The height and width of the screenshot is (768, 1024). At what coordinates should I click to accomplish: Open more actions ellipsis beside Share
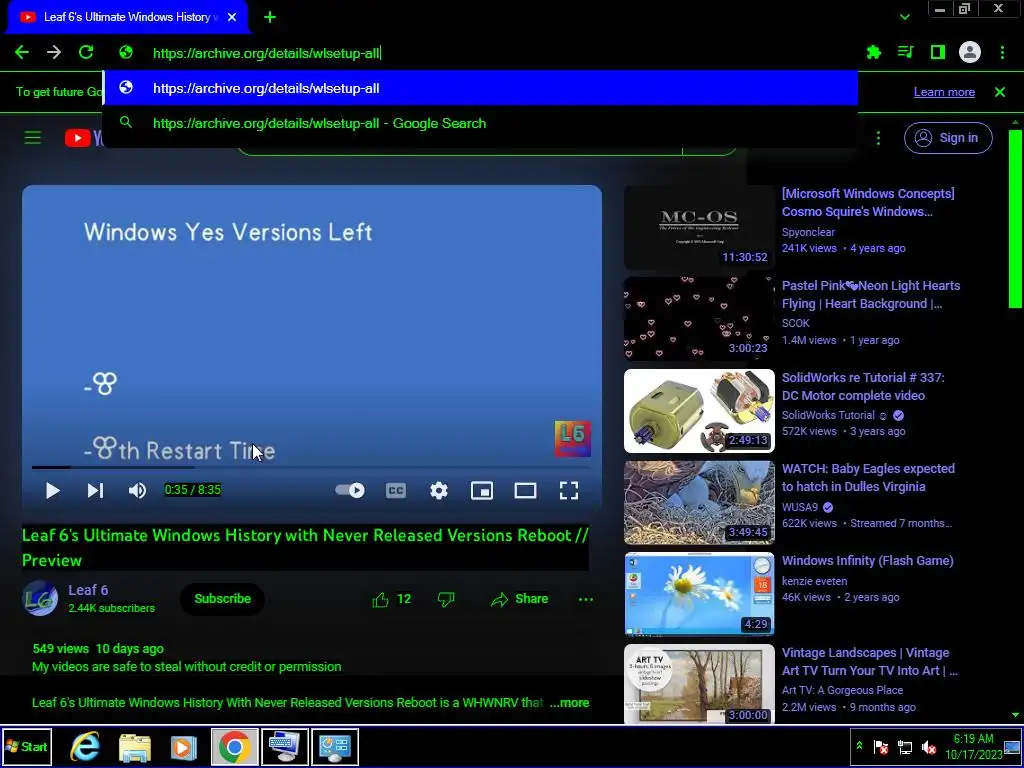coord(586,600)
